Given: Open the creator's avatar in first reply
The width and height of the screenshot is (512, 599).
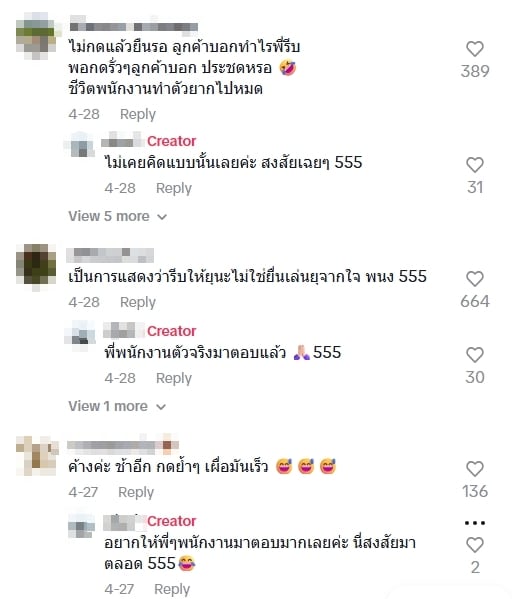Looking at the screenshot, I should [81, 144].
